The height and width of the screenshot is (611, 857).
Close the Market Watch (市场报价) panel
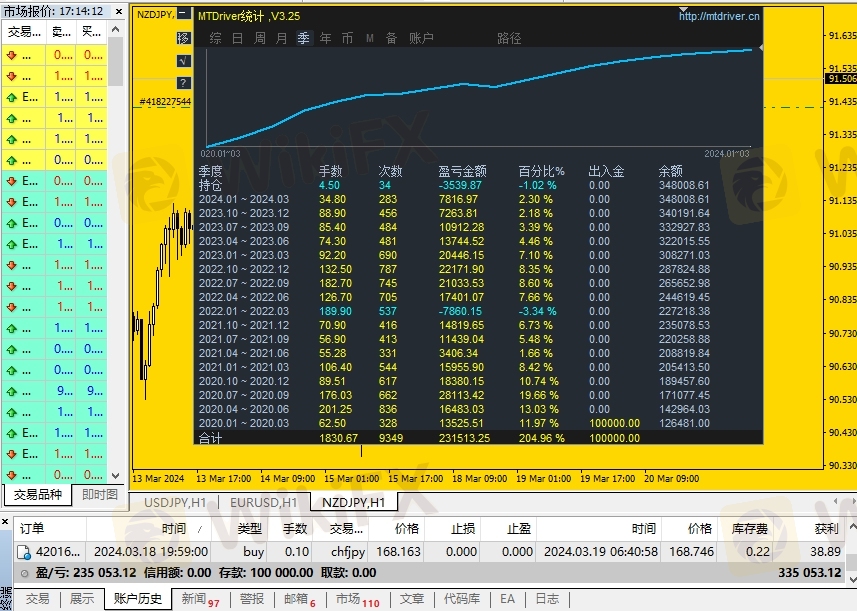coord(119,11)
